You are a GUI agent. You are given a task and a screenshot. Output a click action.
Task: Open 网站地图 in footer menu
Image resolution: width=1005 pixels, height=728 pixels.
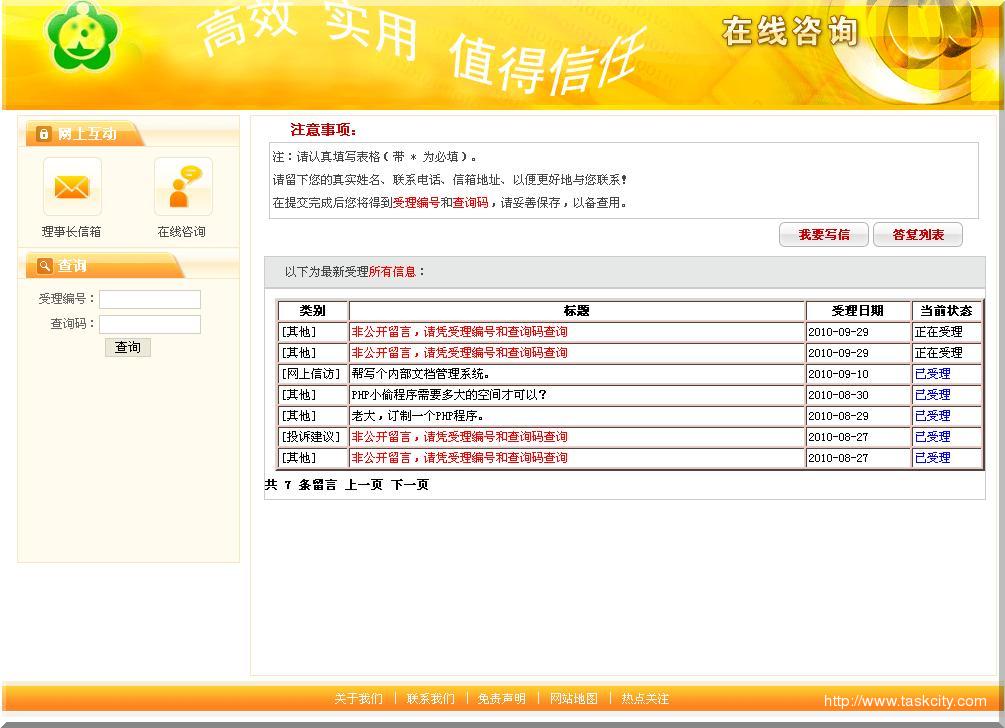click(574, 699)
